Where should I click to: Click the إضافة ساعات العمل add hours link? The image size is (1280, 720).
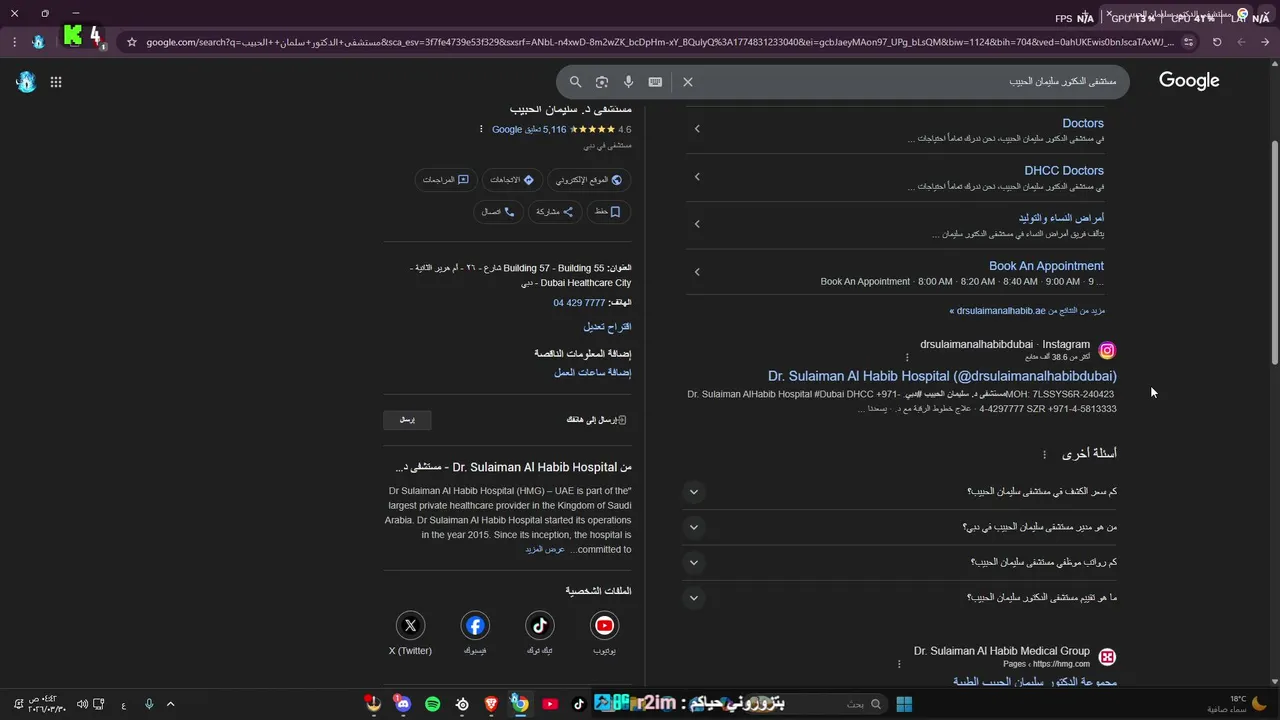[593, 373]
